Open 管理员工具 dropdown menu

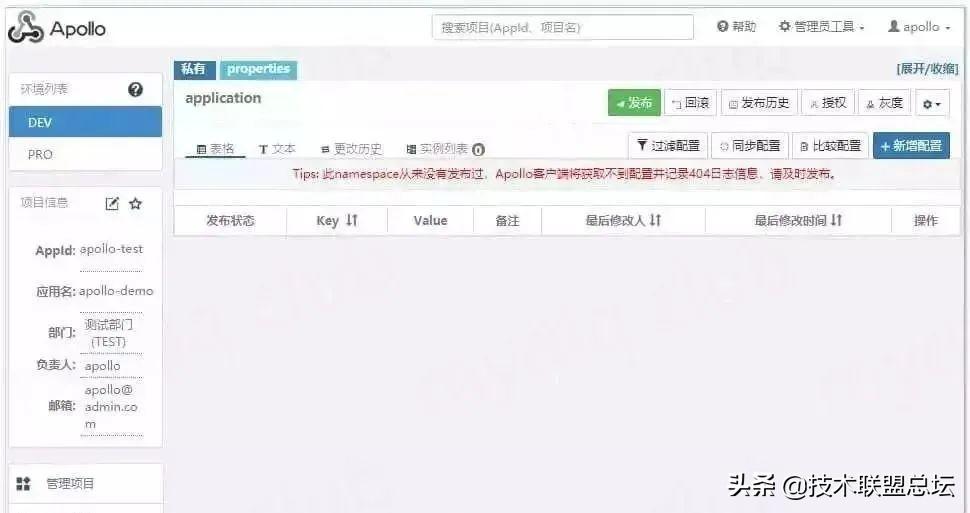pos(821,27)
